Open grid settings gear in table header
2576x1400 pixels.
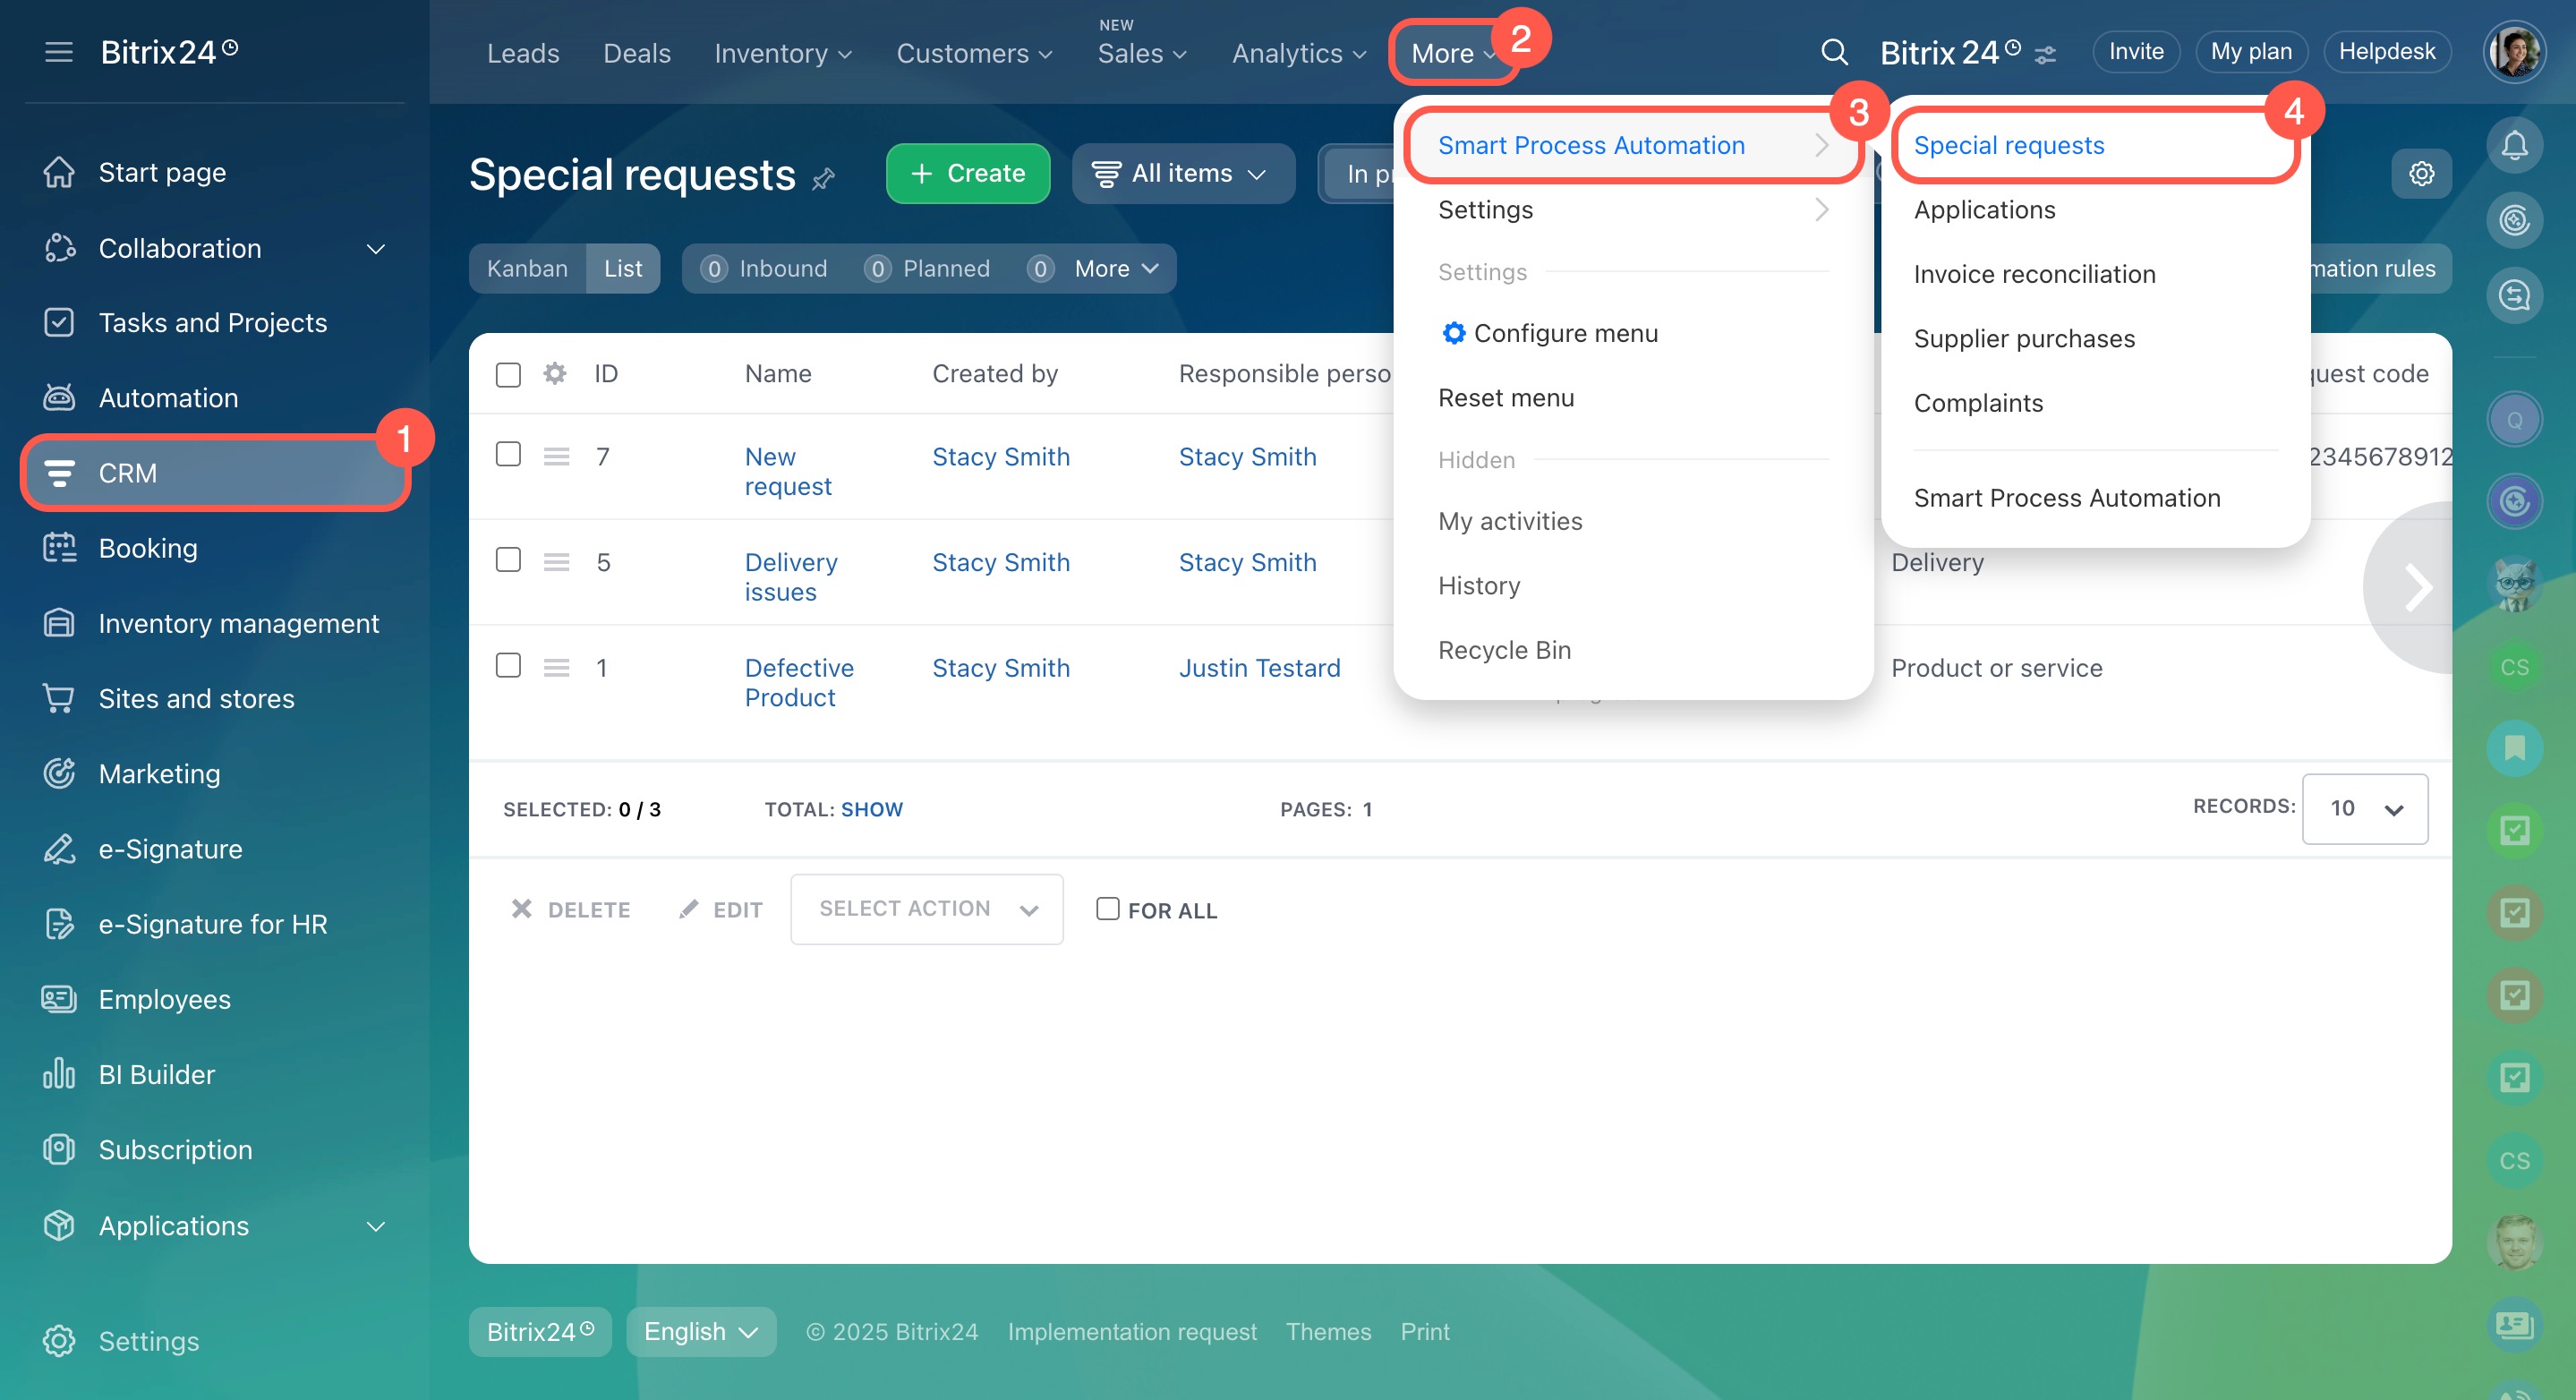click(x=555, y=374)
